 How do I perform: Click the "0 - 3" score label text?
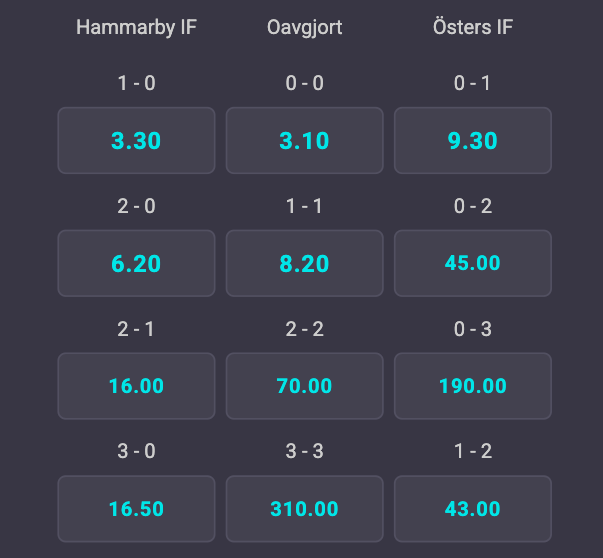[472, 328]
